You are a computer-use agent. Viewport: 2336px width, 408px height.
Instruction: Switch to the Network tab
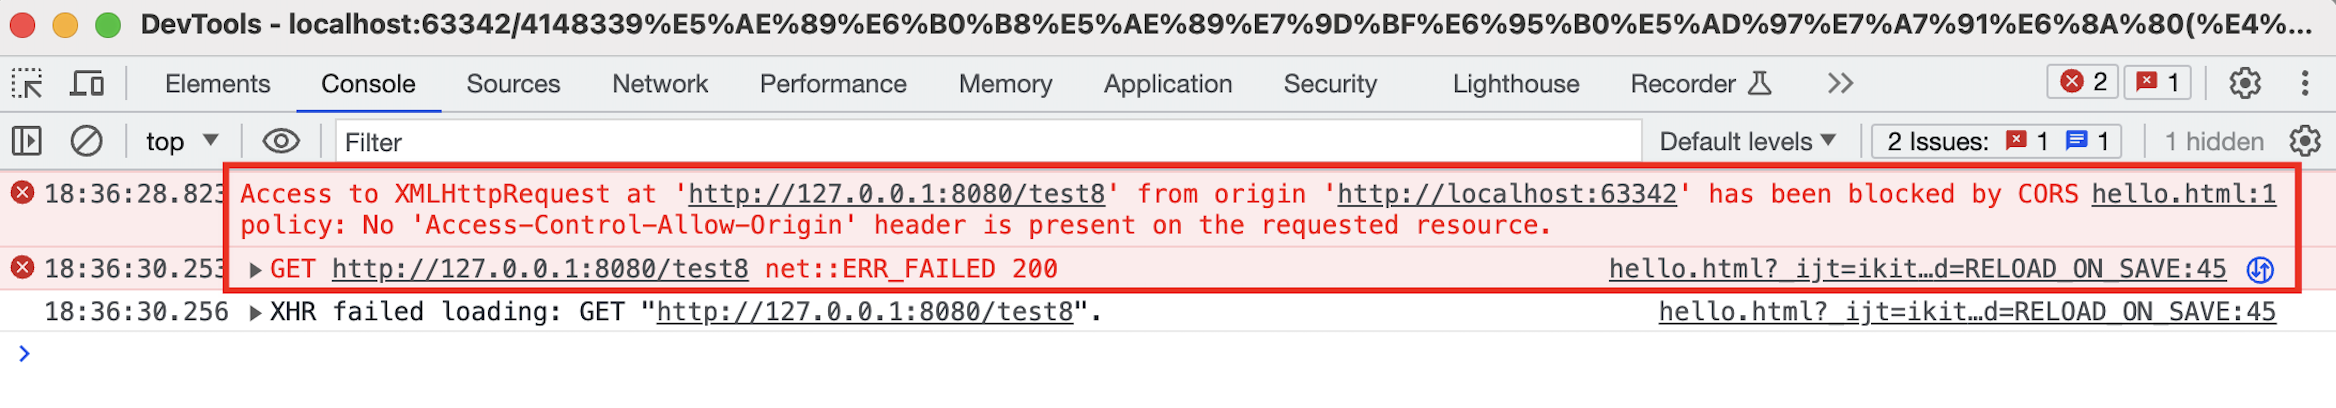[x=660, y=84]
